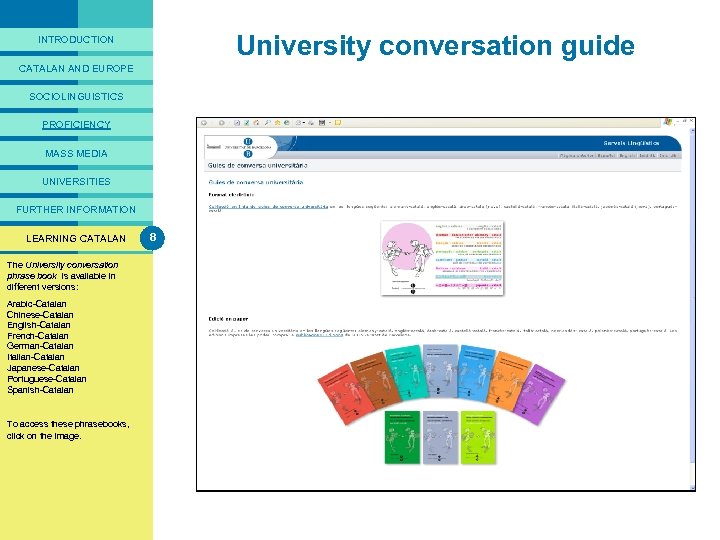The image size is (720, 540).
Task: Click the 'Italian-Catalan' list entry
Action: click(36, 357)
